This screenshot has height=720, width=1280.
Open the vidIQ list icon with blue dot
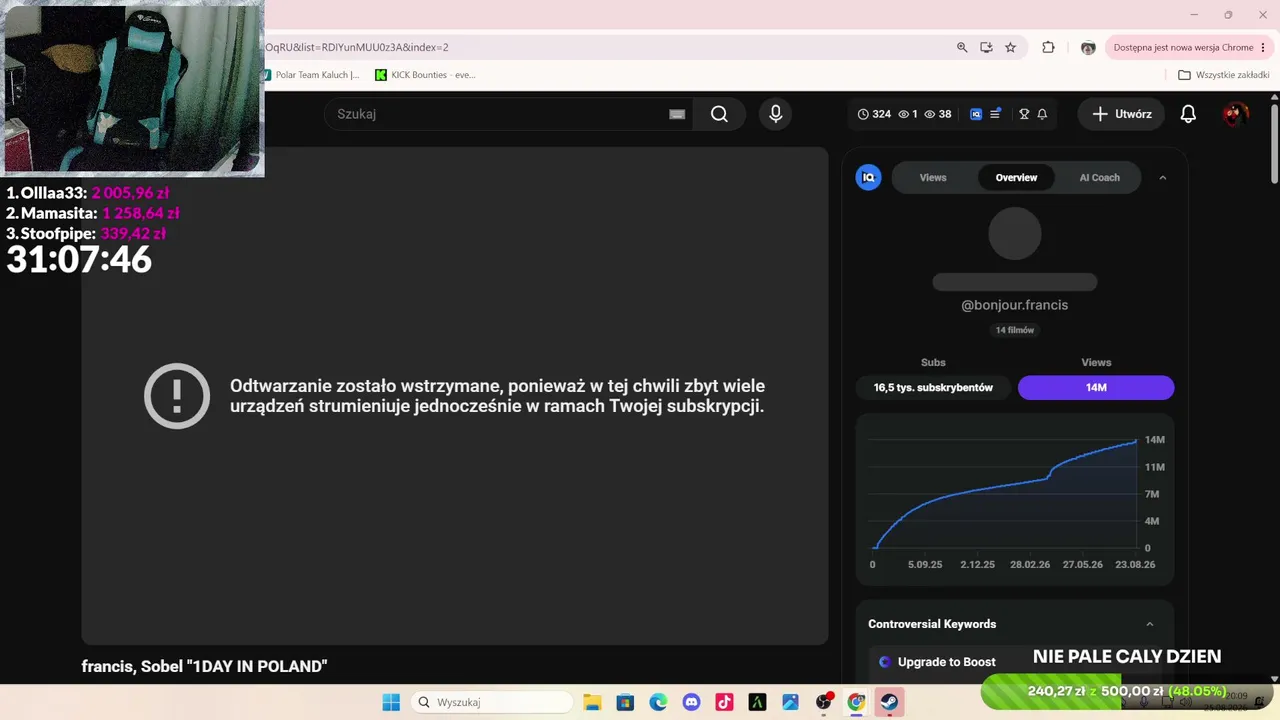996,114
